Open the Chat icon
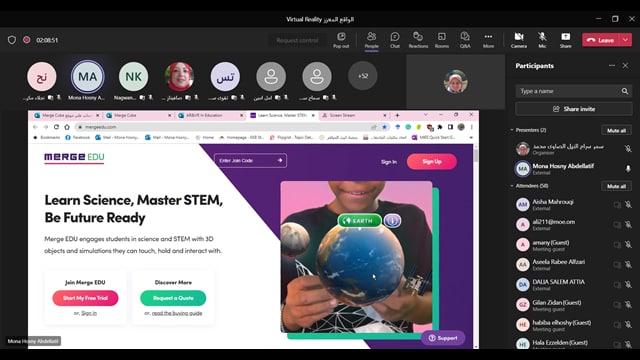640x360 pixels. point(395,40)
